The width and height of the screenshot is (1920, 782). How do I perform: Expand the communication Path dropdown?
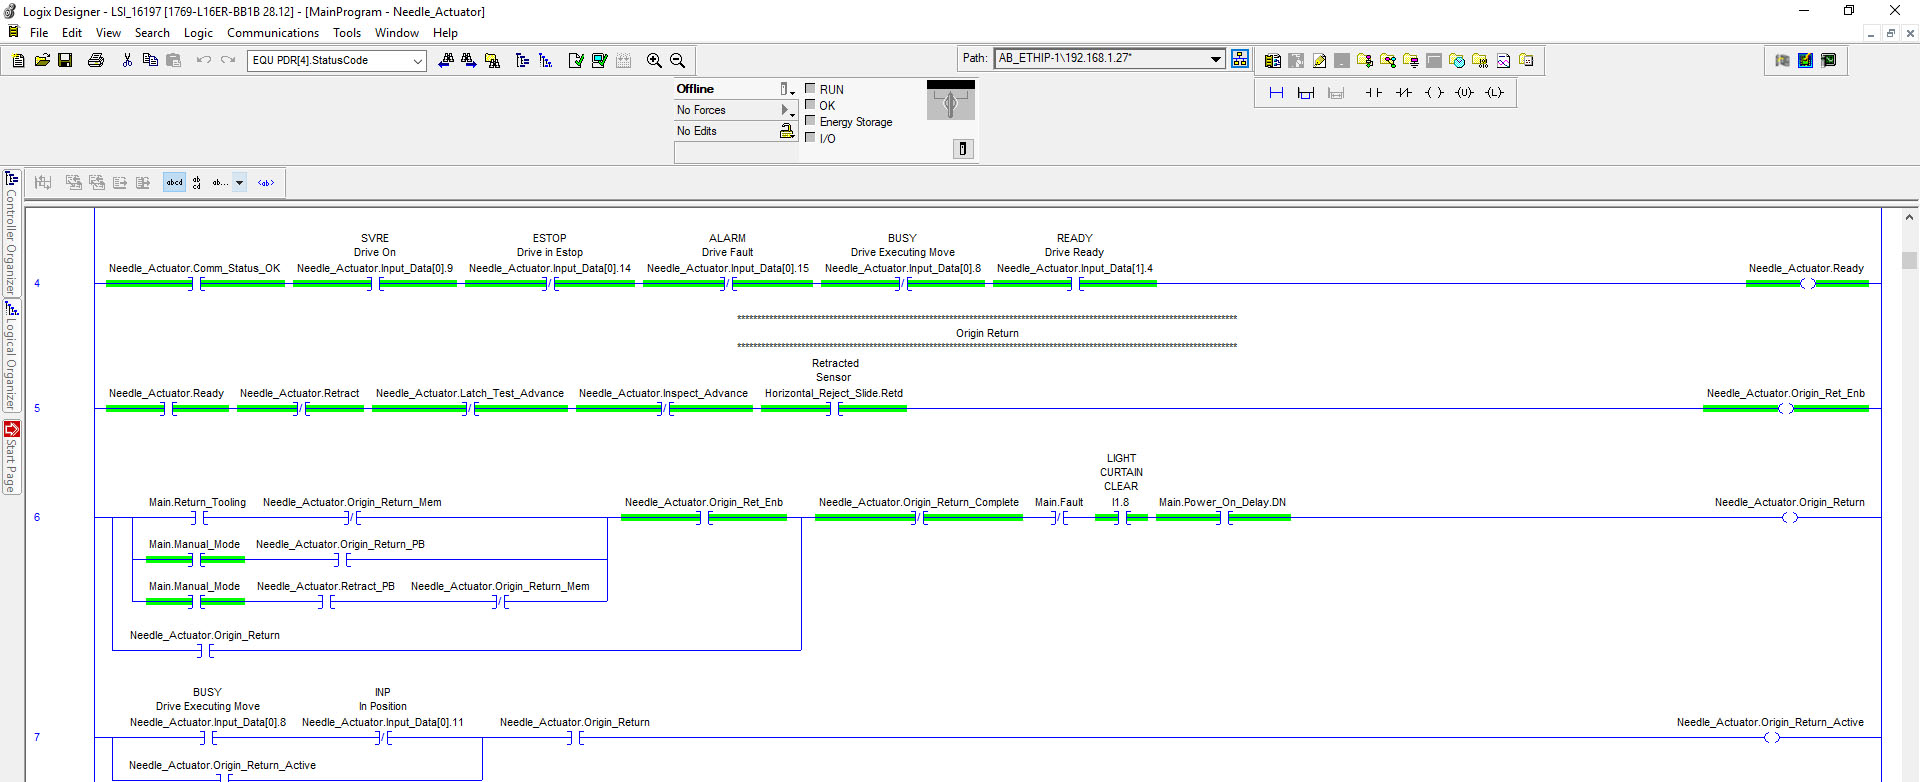point(1216,58)
